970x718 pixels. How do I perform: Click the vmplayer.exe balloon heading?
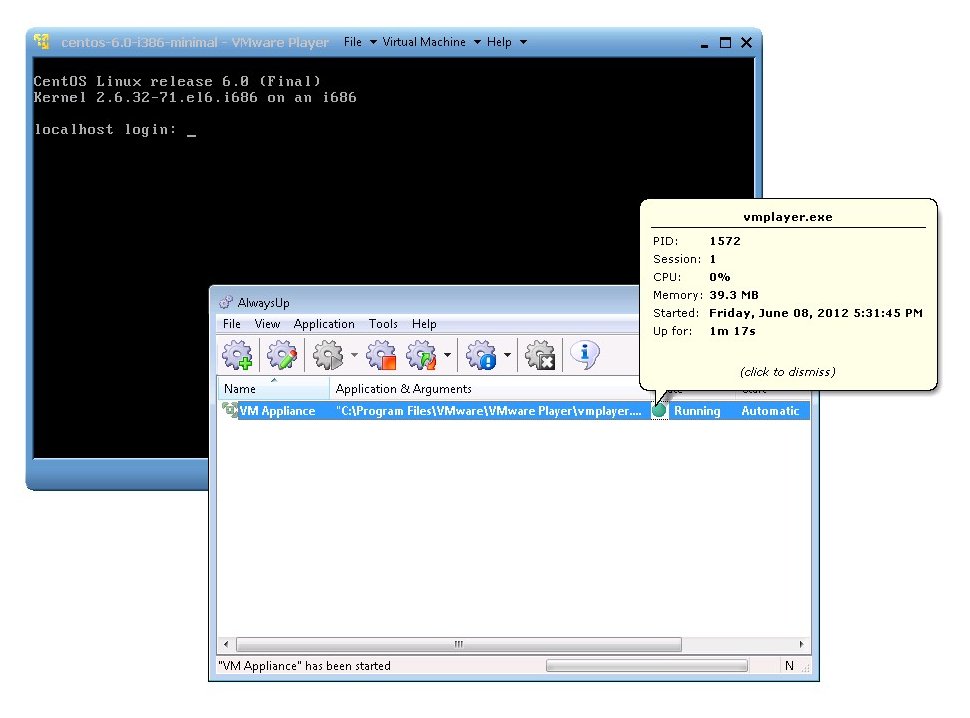(x=788, y=217)
